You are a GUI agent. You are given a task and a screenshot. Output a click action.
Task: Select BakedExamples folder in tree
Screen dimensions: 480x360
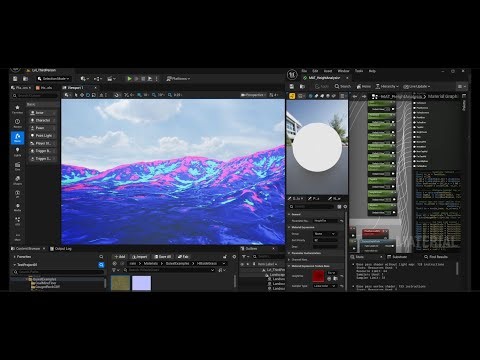click(44, 279)
